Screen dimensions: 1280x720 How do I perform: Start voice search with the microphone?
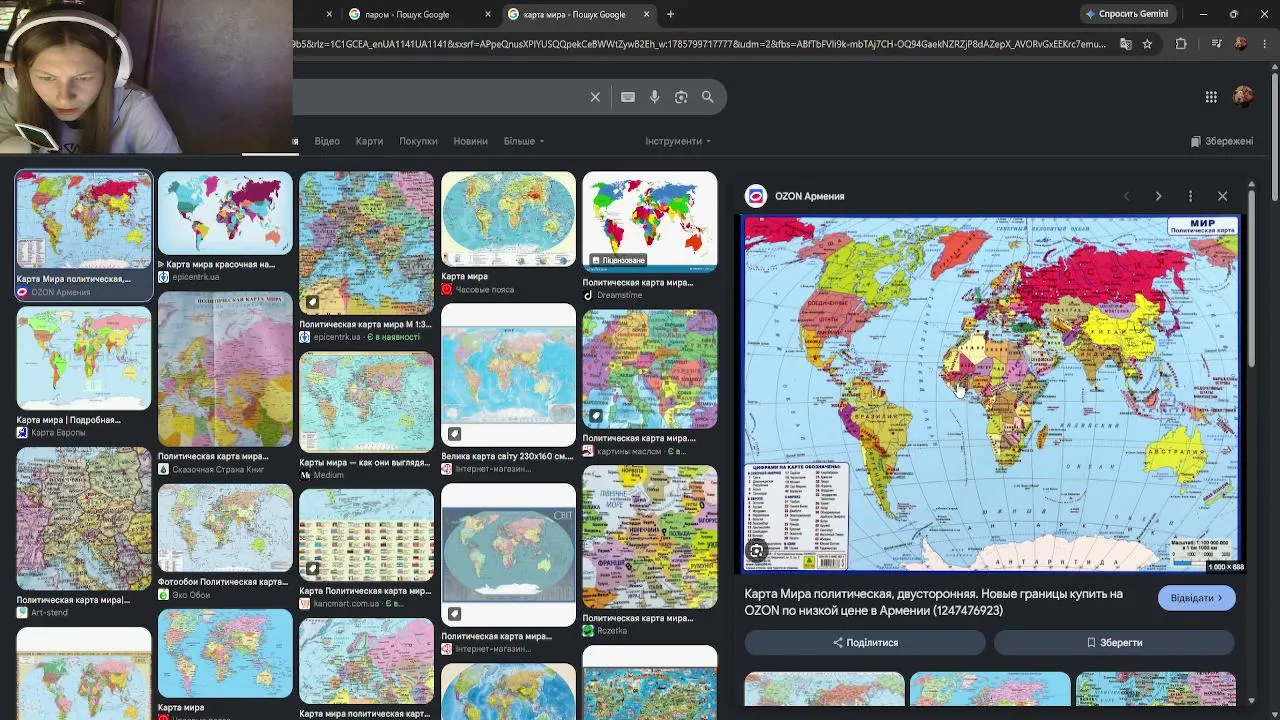tap(655, 97)
